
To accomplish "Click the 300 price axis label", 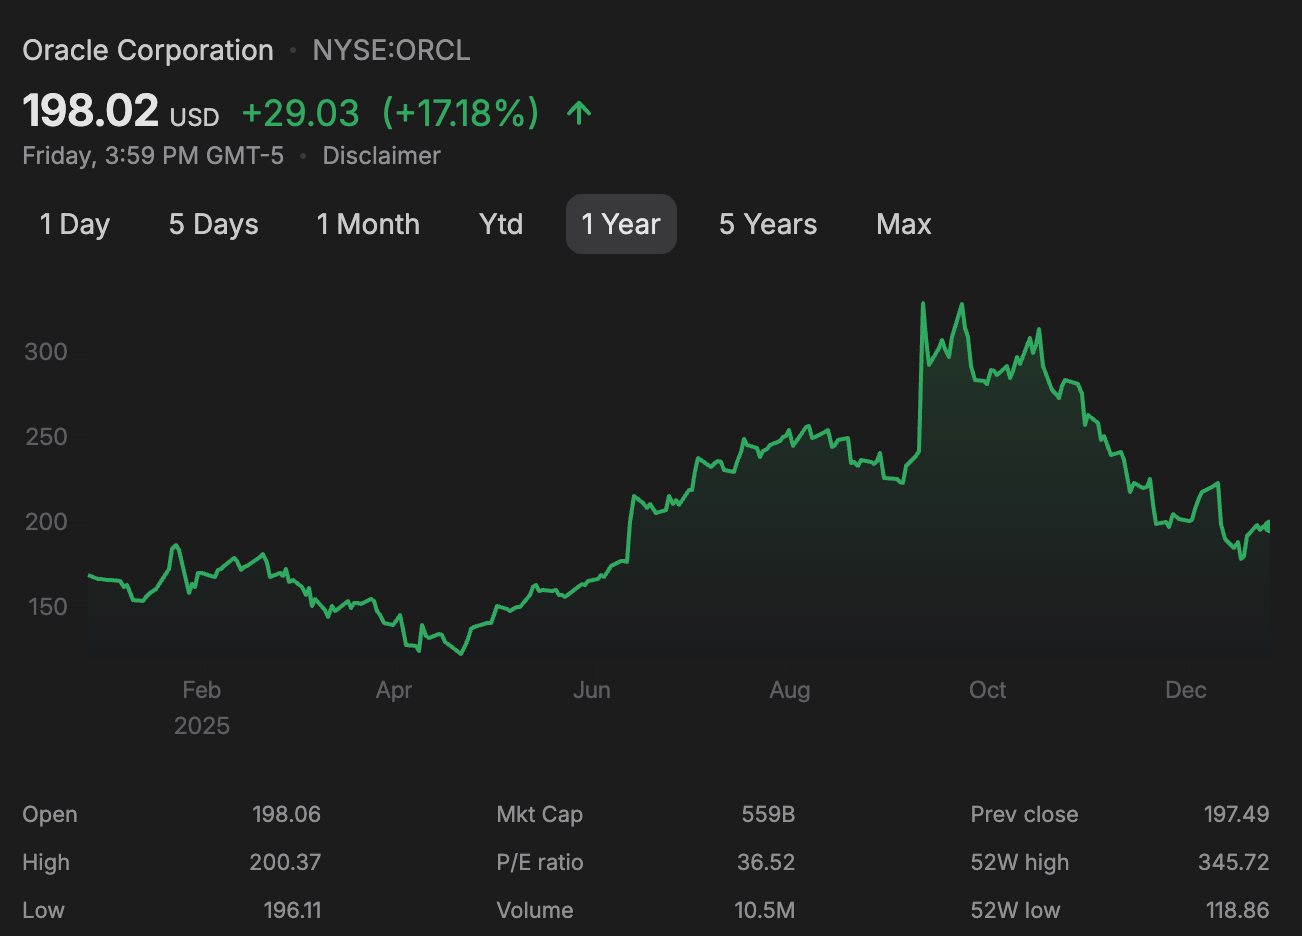I will pos(46,351).
